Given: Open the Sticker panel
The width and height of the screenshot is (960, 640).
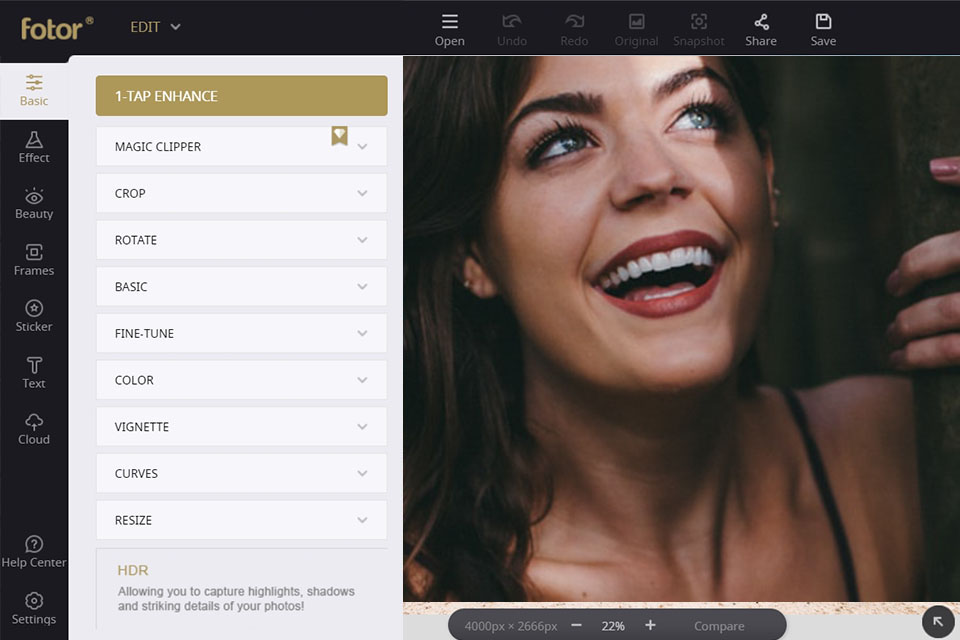Looking at the screenshot, I should 33,318.
